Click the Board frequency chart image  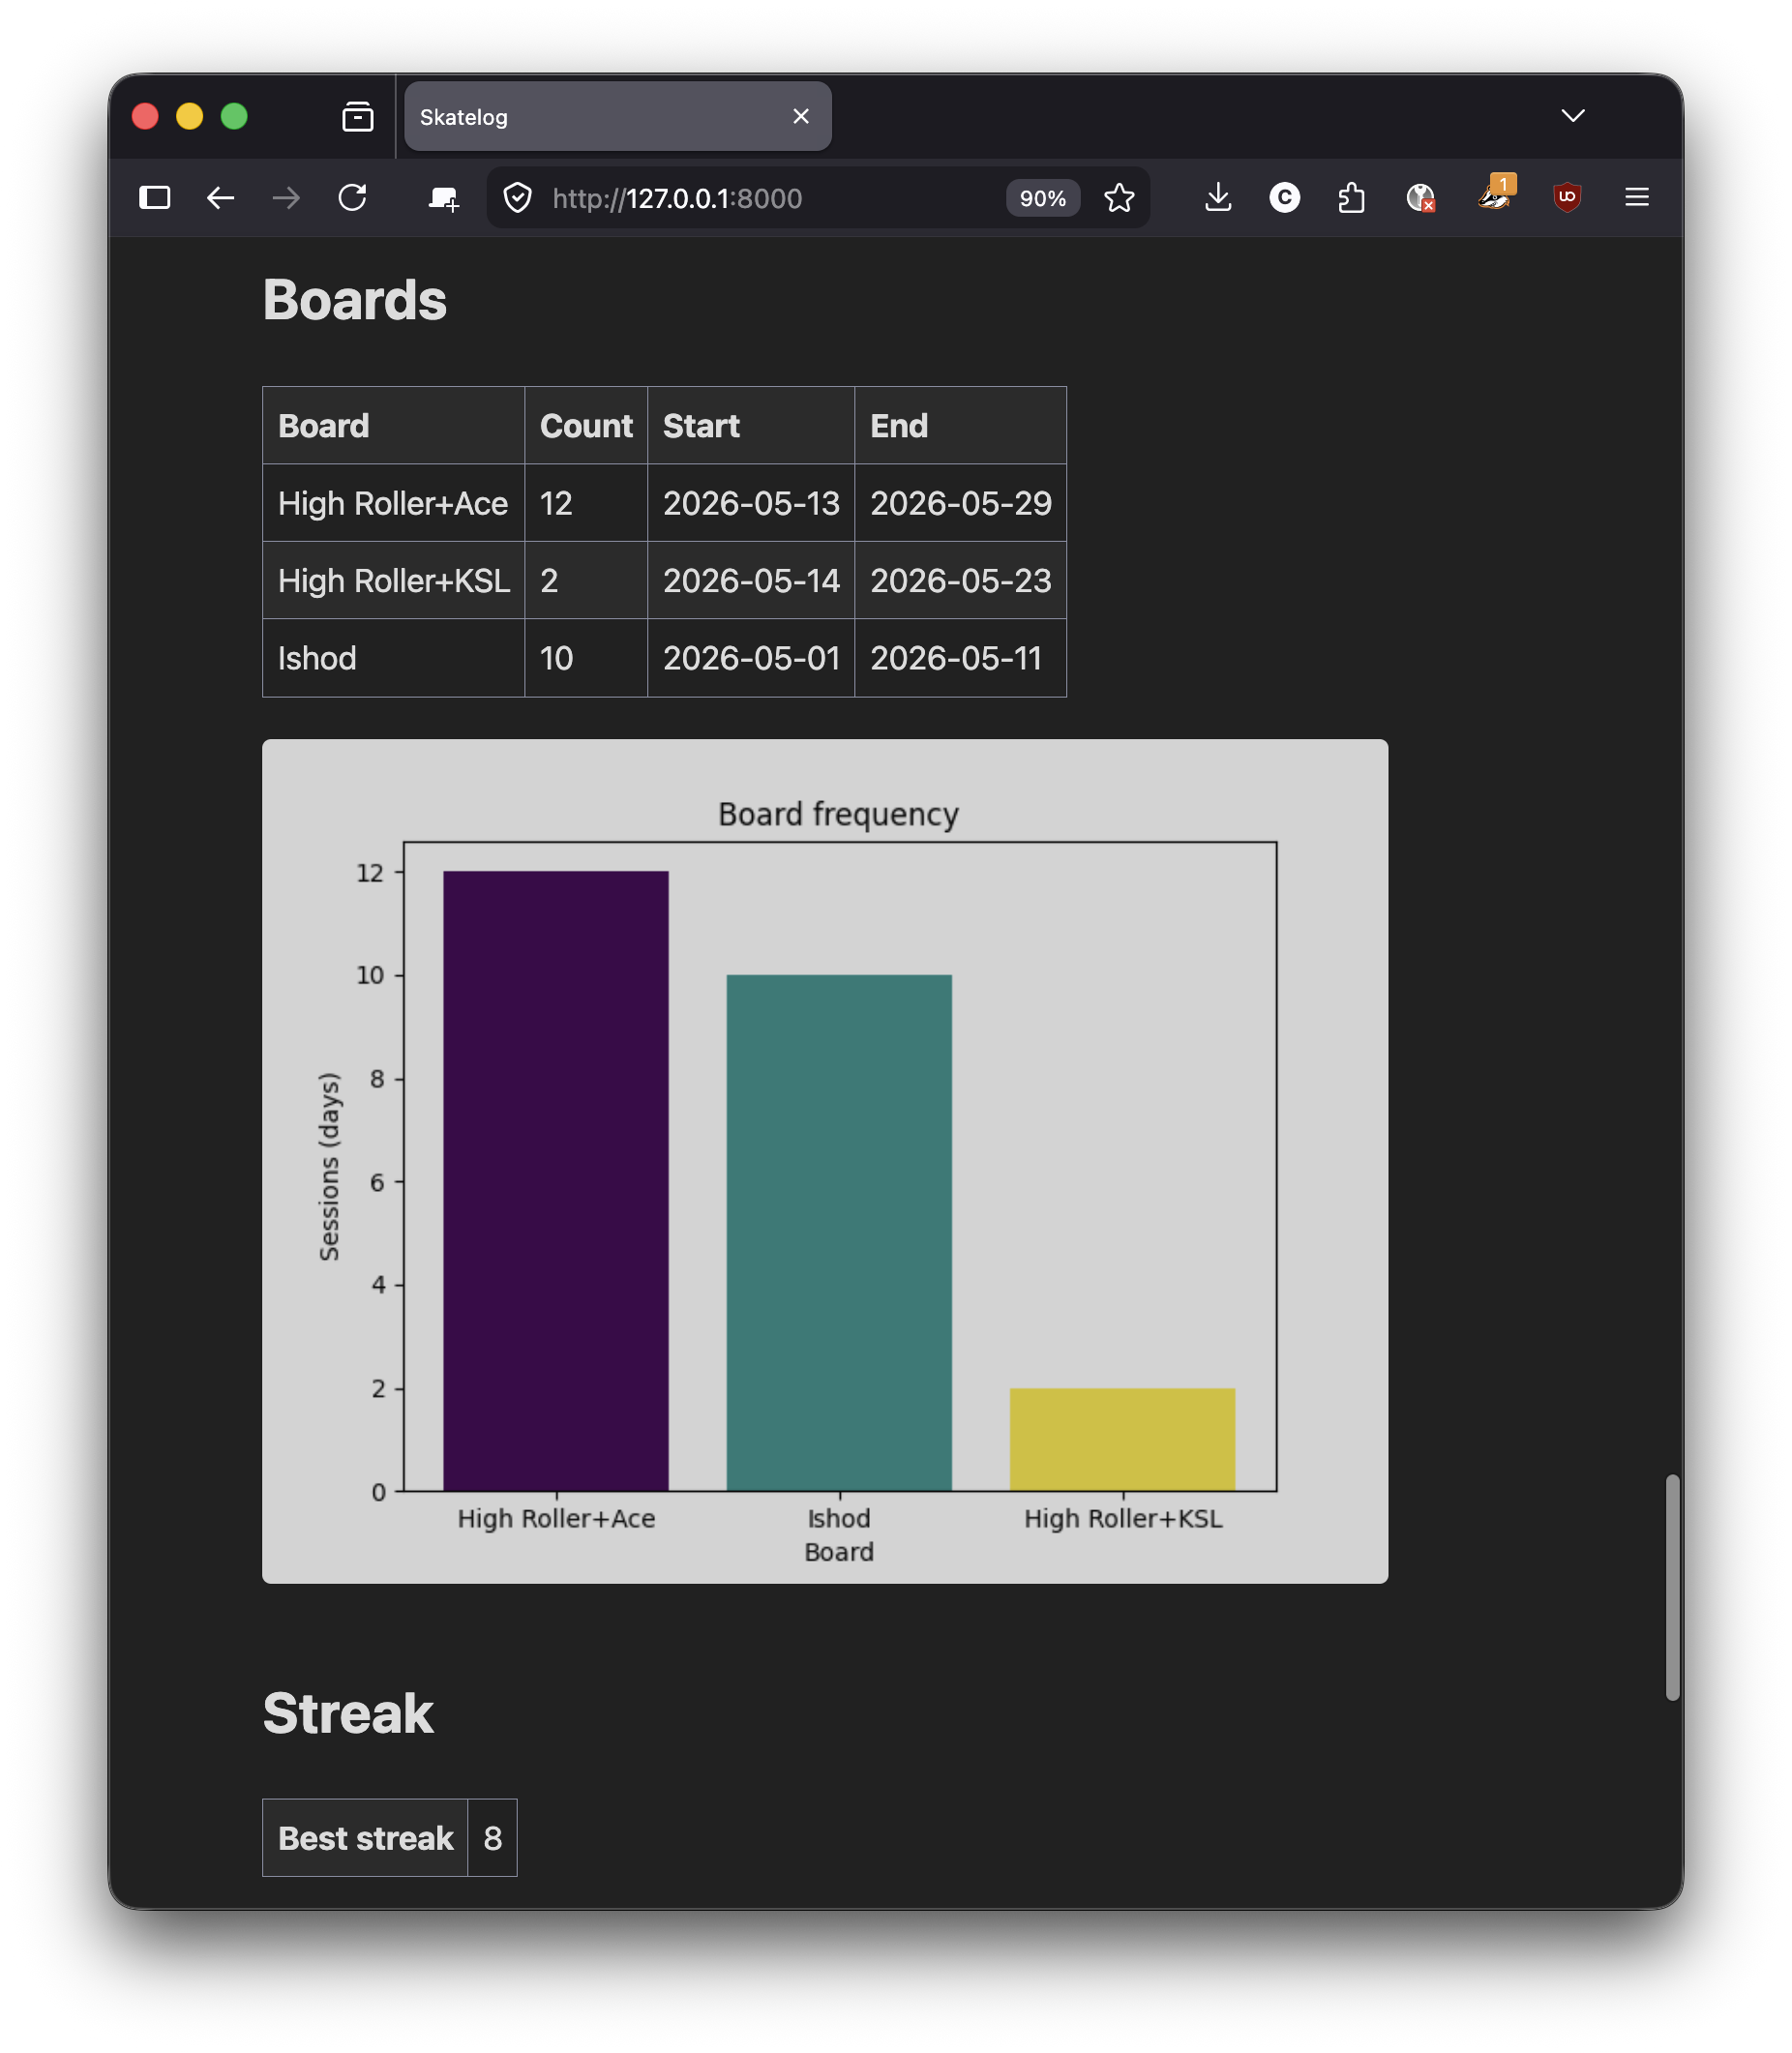(825, 1161)
